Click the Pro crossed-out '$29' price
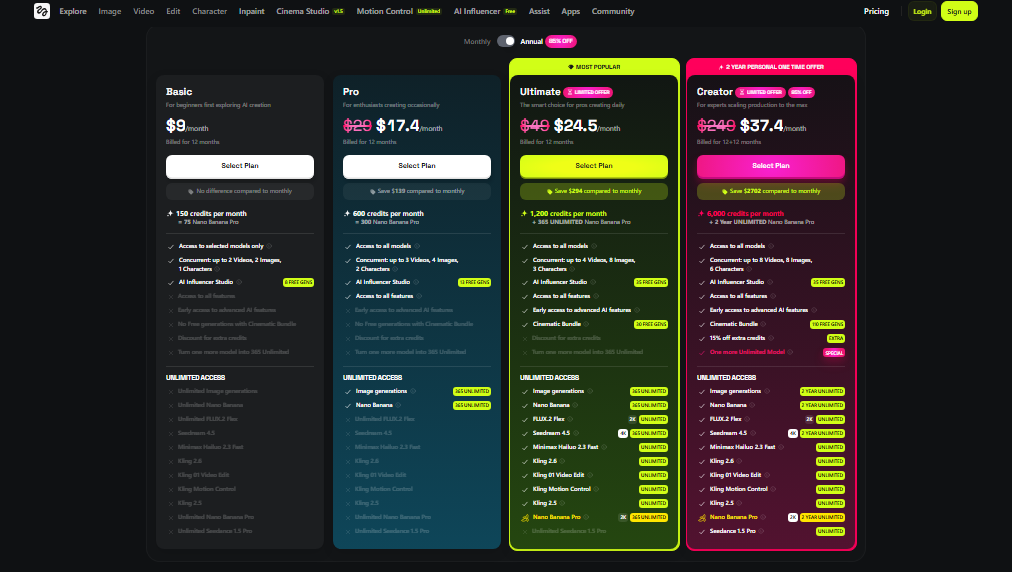The width and height of the screenshot is (1012, 572). [357, 125]
